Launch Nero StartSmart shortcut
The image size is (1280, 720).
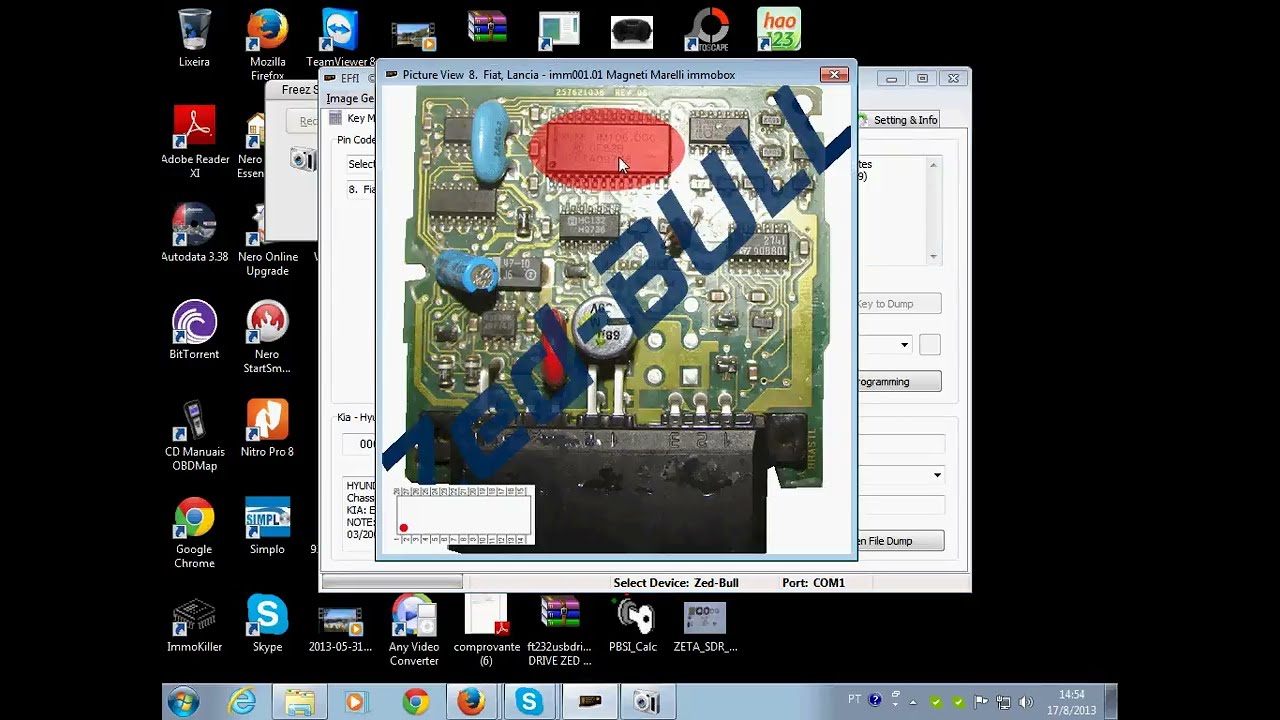point(267,338)
